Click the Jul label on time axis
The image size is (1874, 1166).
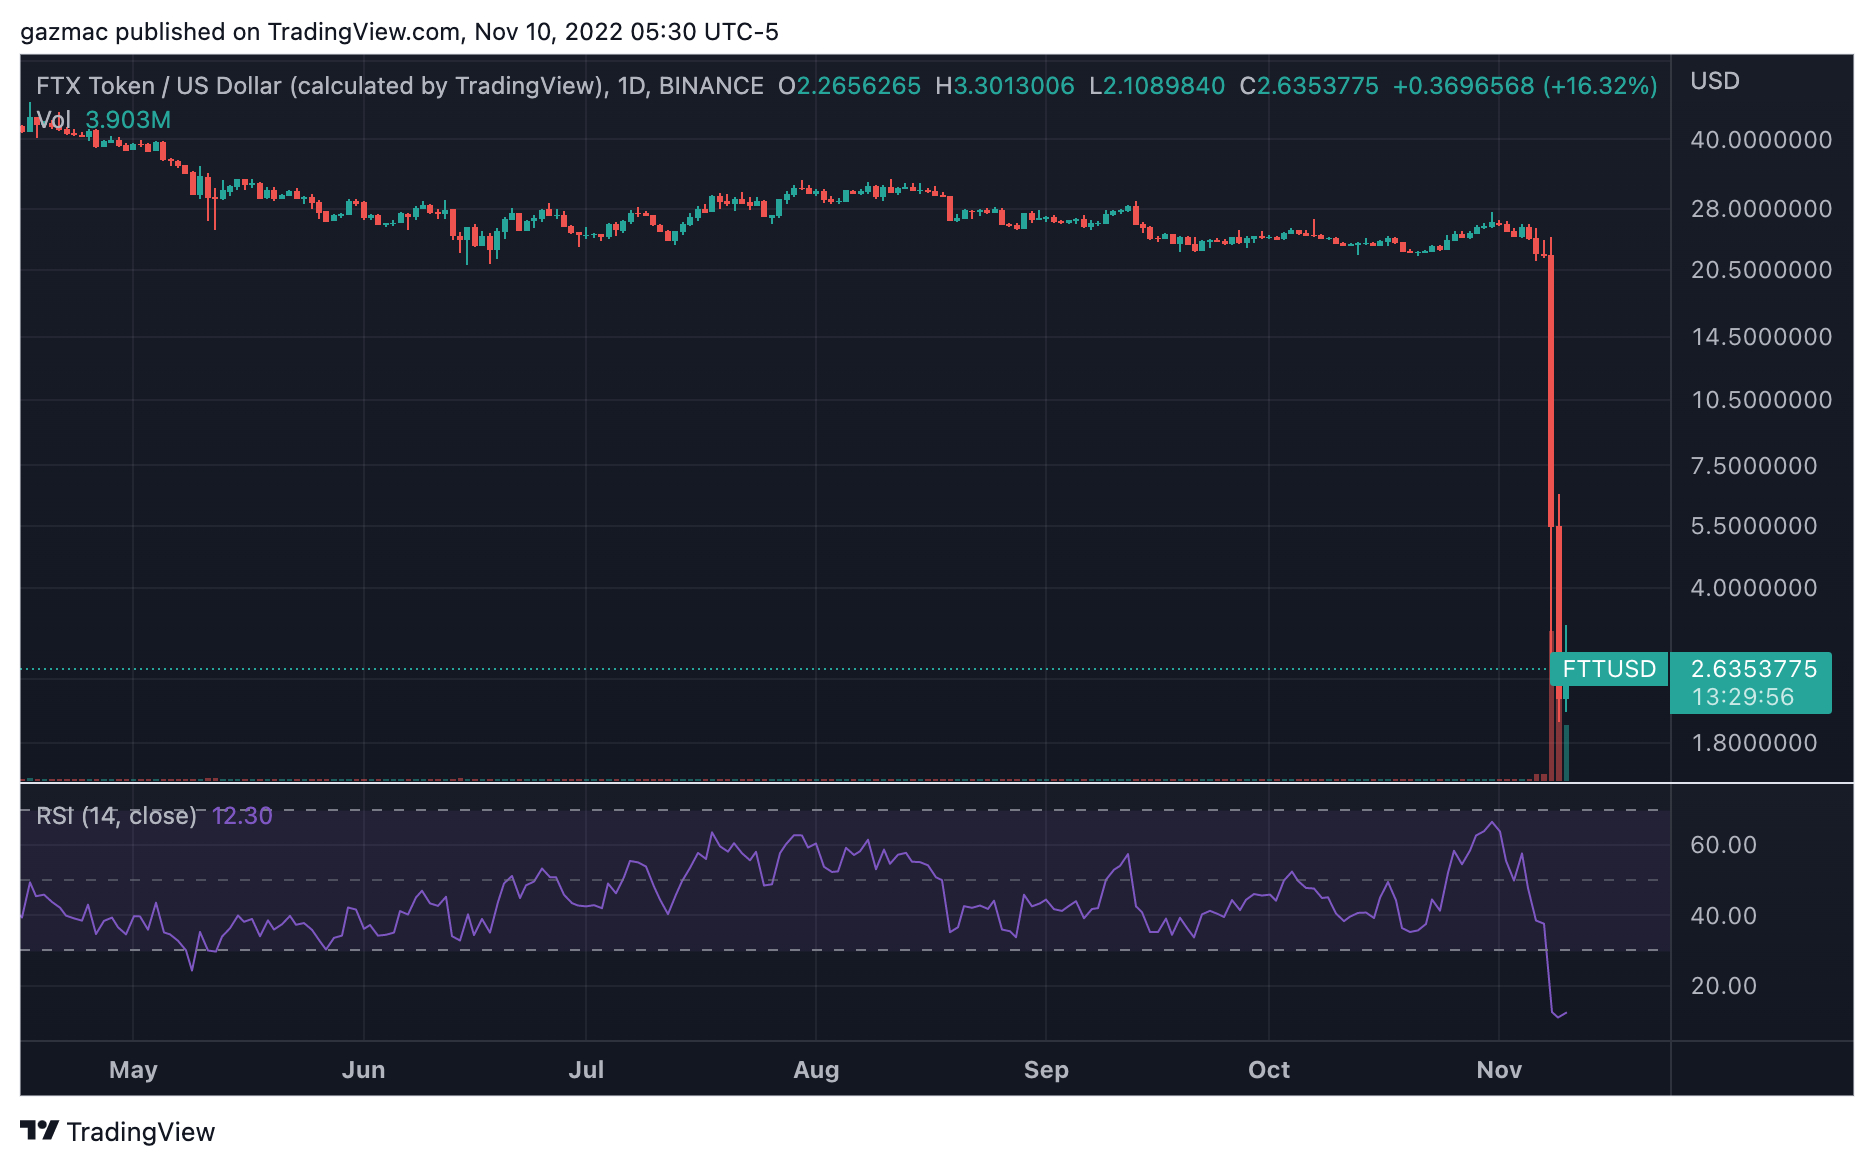[586, 1070]
